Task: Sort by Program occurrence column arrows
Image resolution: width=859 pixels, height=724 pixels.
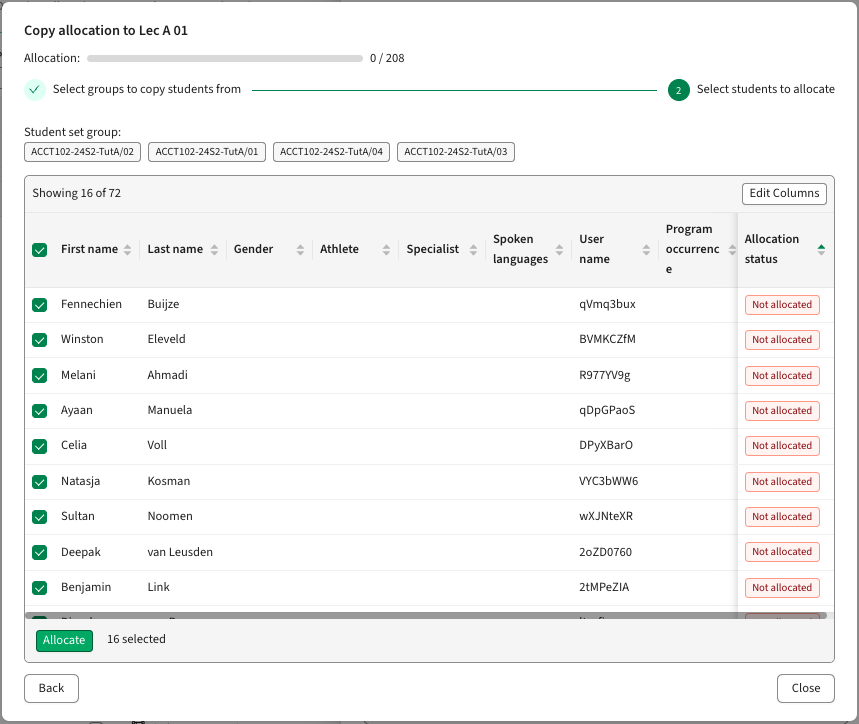Action: click(x=732, y=250)
